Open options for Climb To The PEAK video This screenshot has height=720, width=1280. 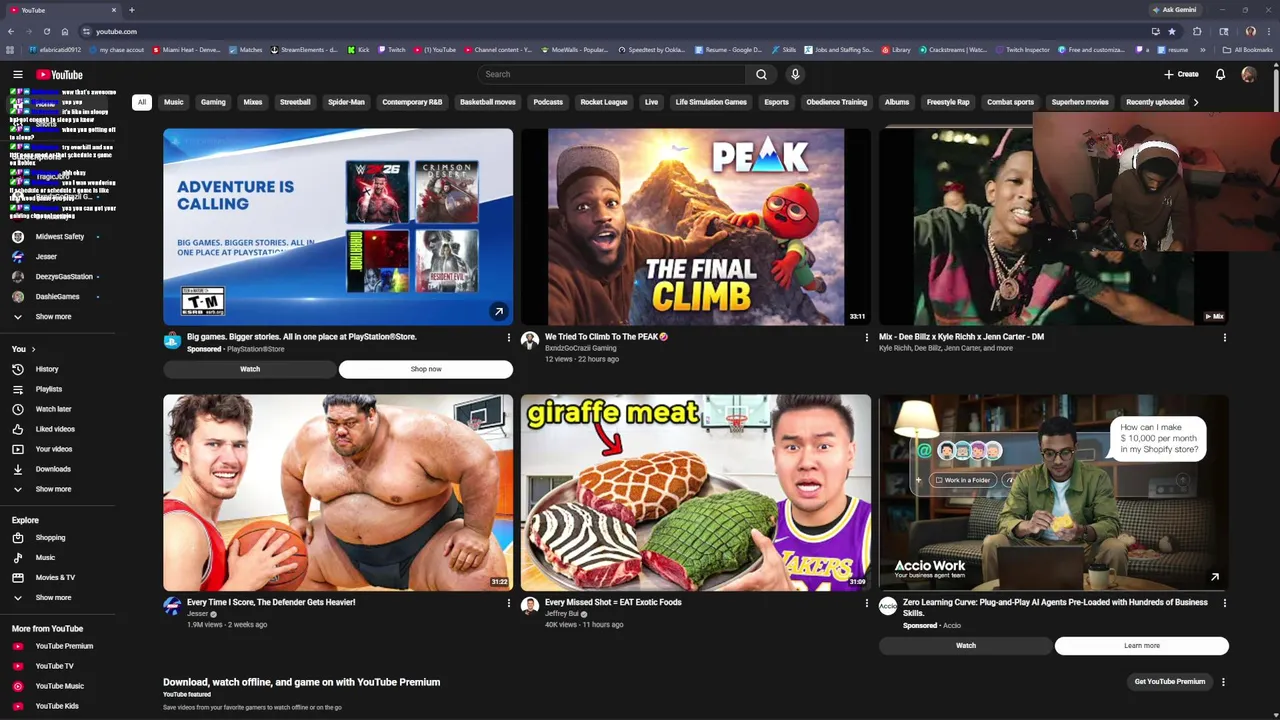pyautogui.click(x=866, y=338)
